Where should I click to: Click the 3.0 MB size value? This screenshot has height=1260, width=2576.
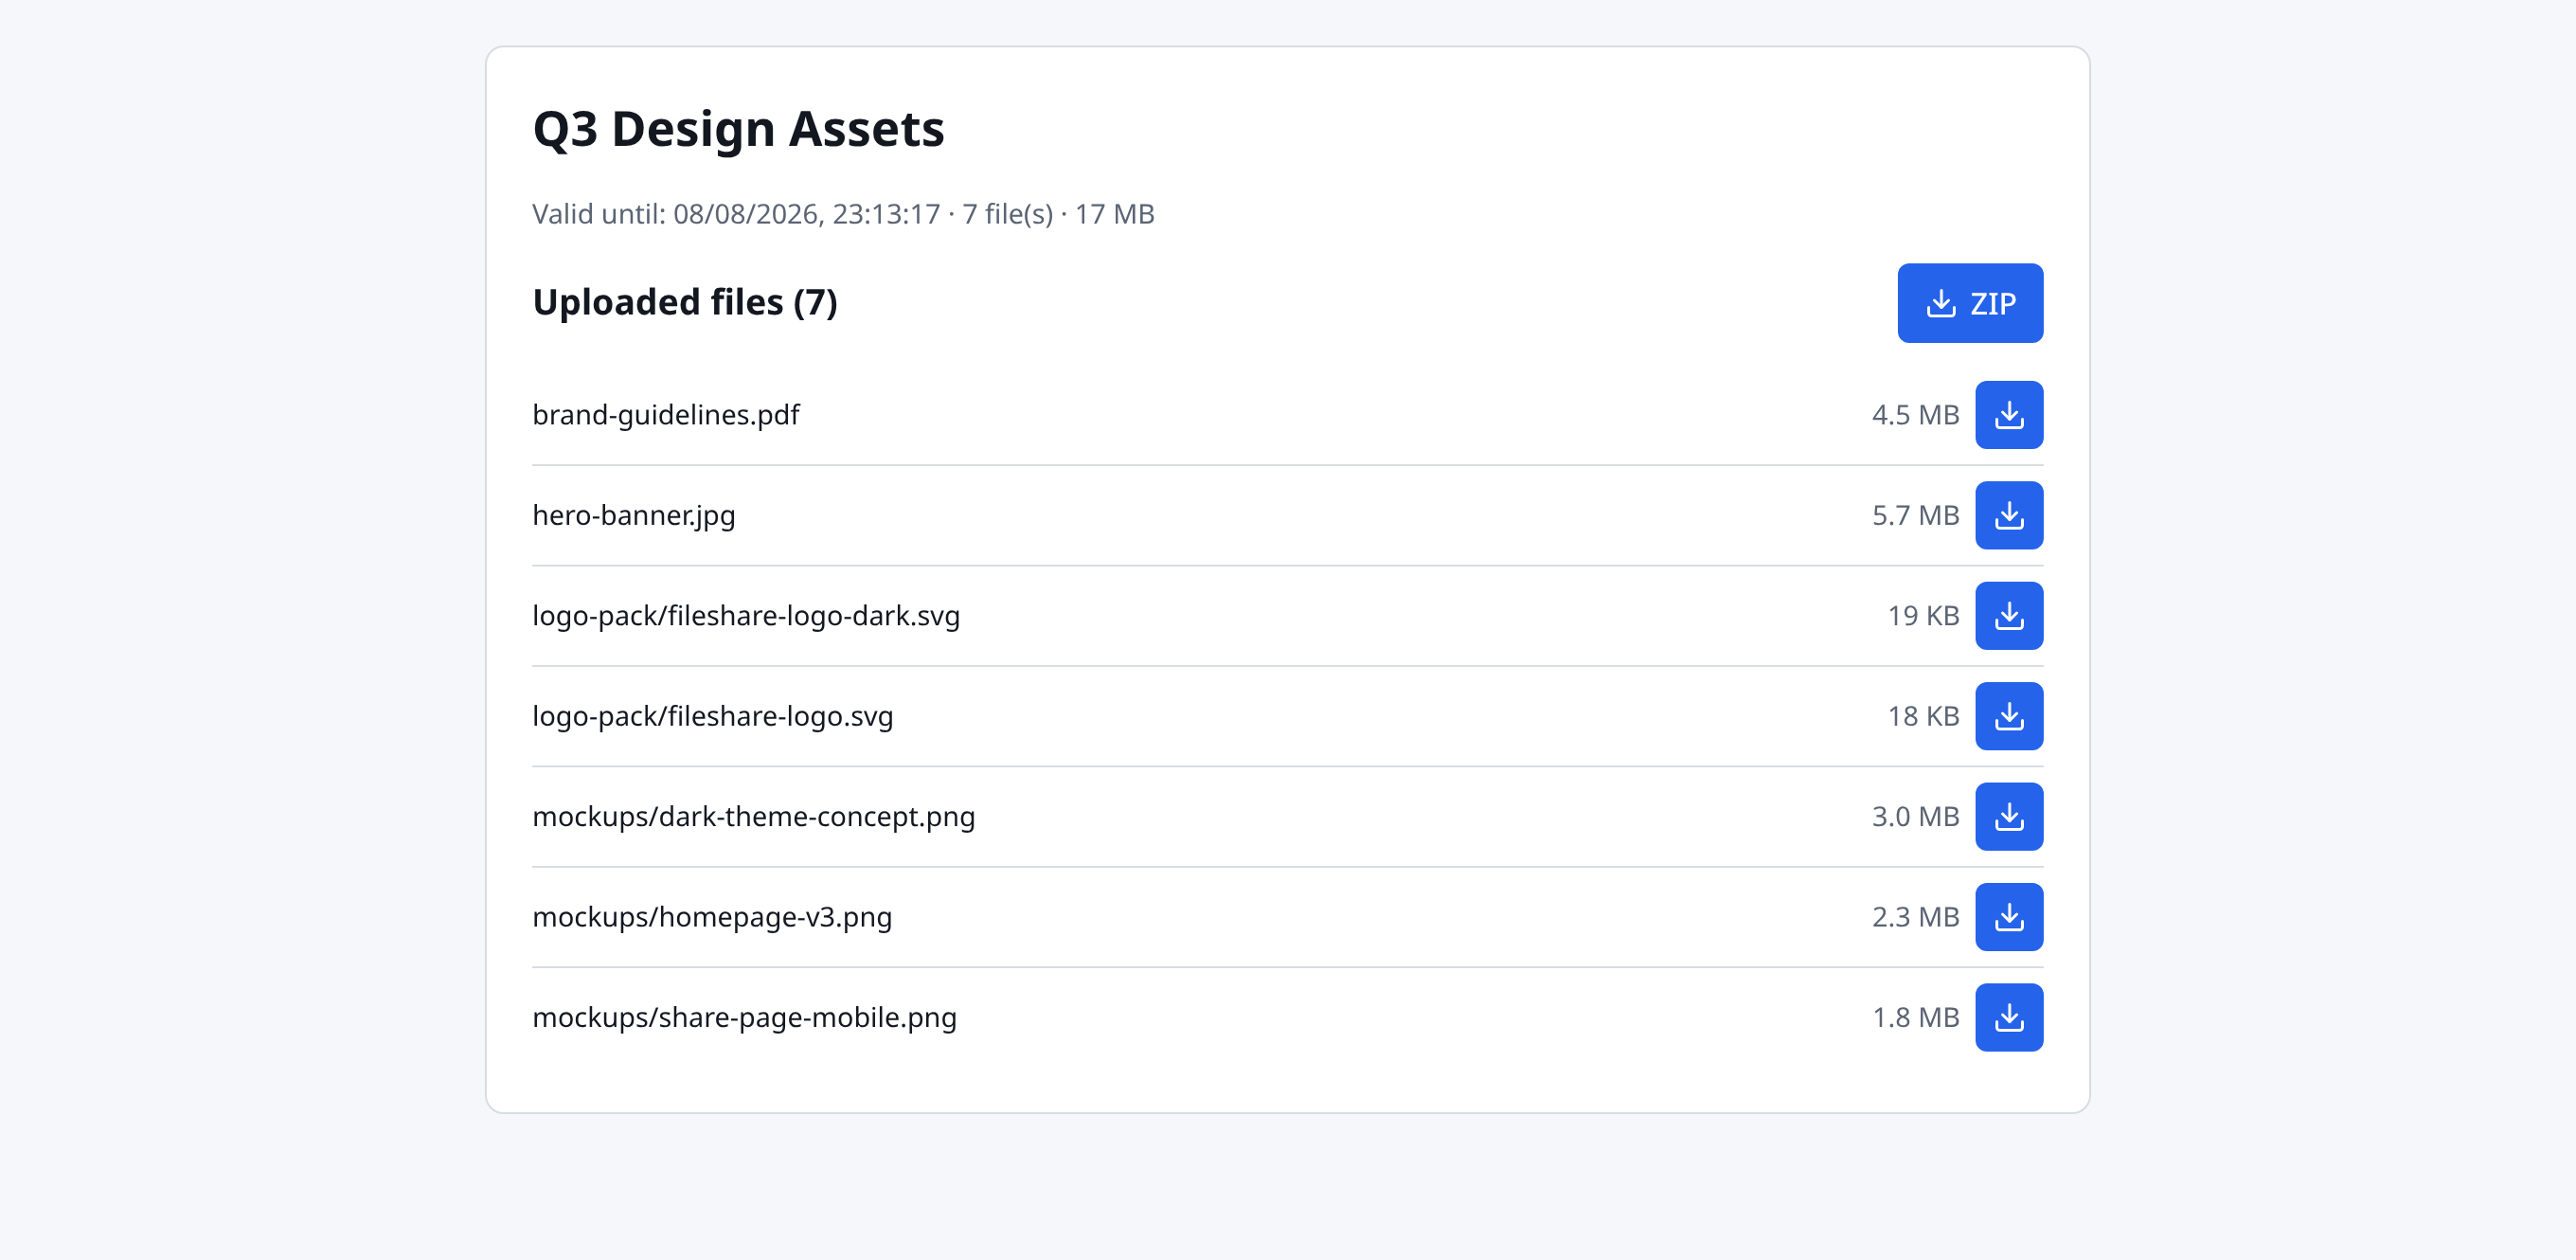(x=1915, y=817)
